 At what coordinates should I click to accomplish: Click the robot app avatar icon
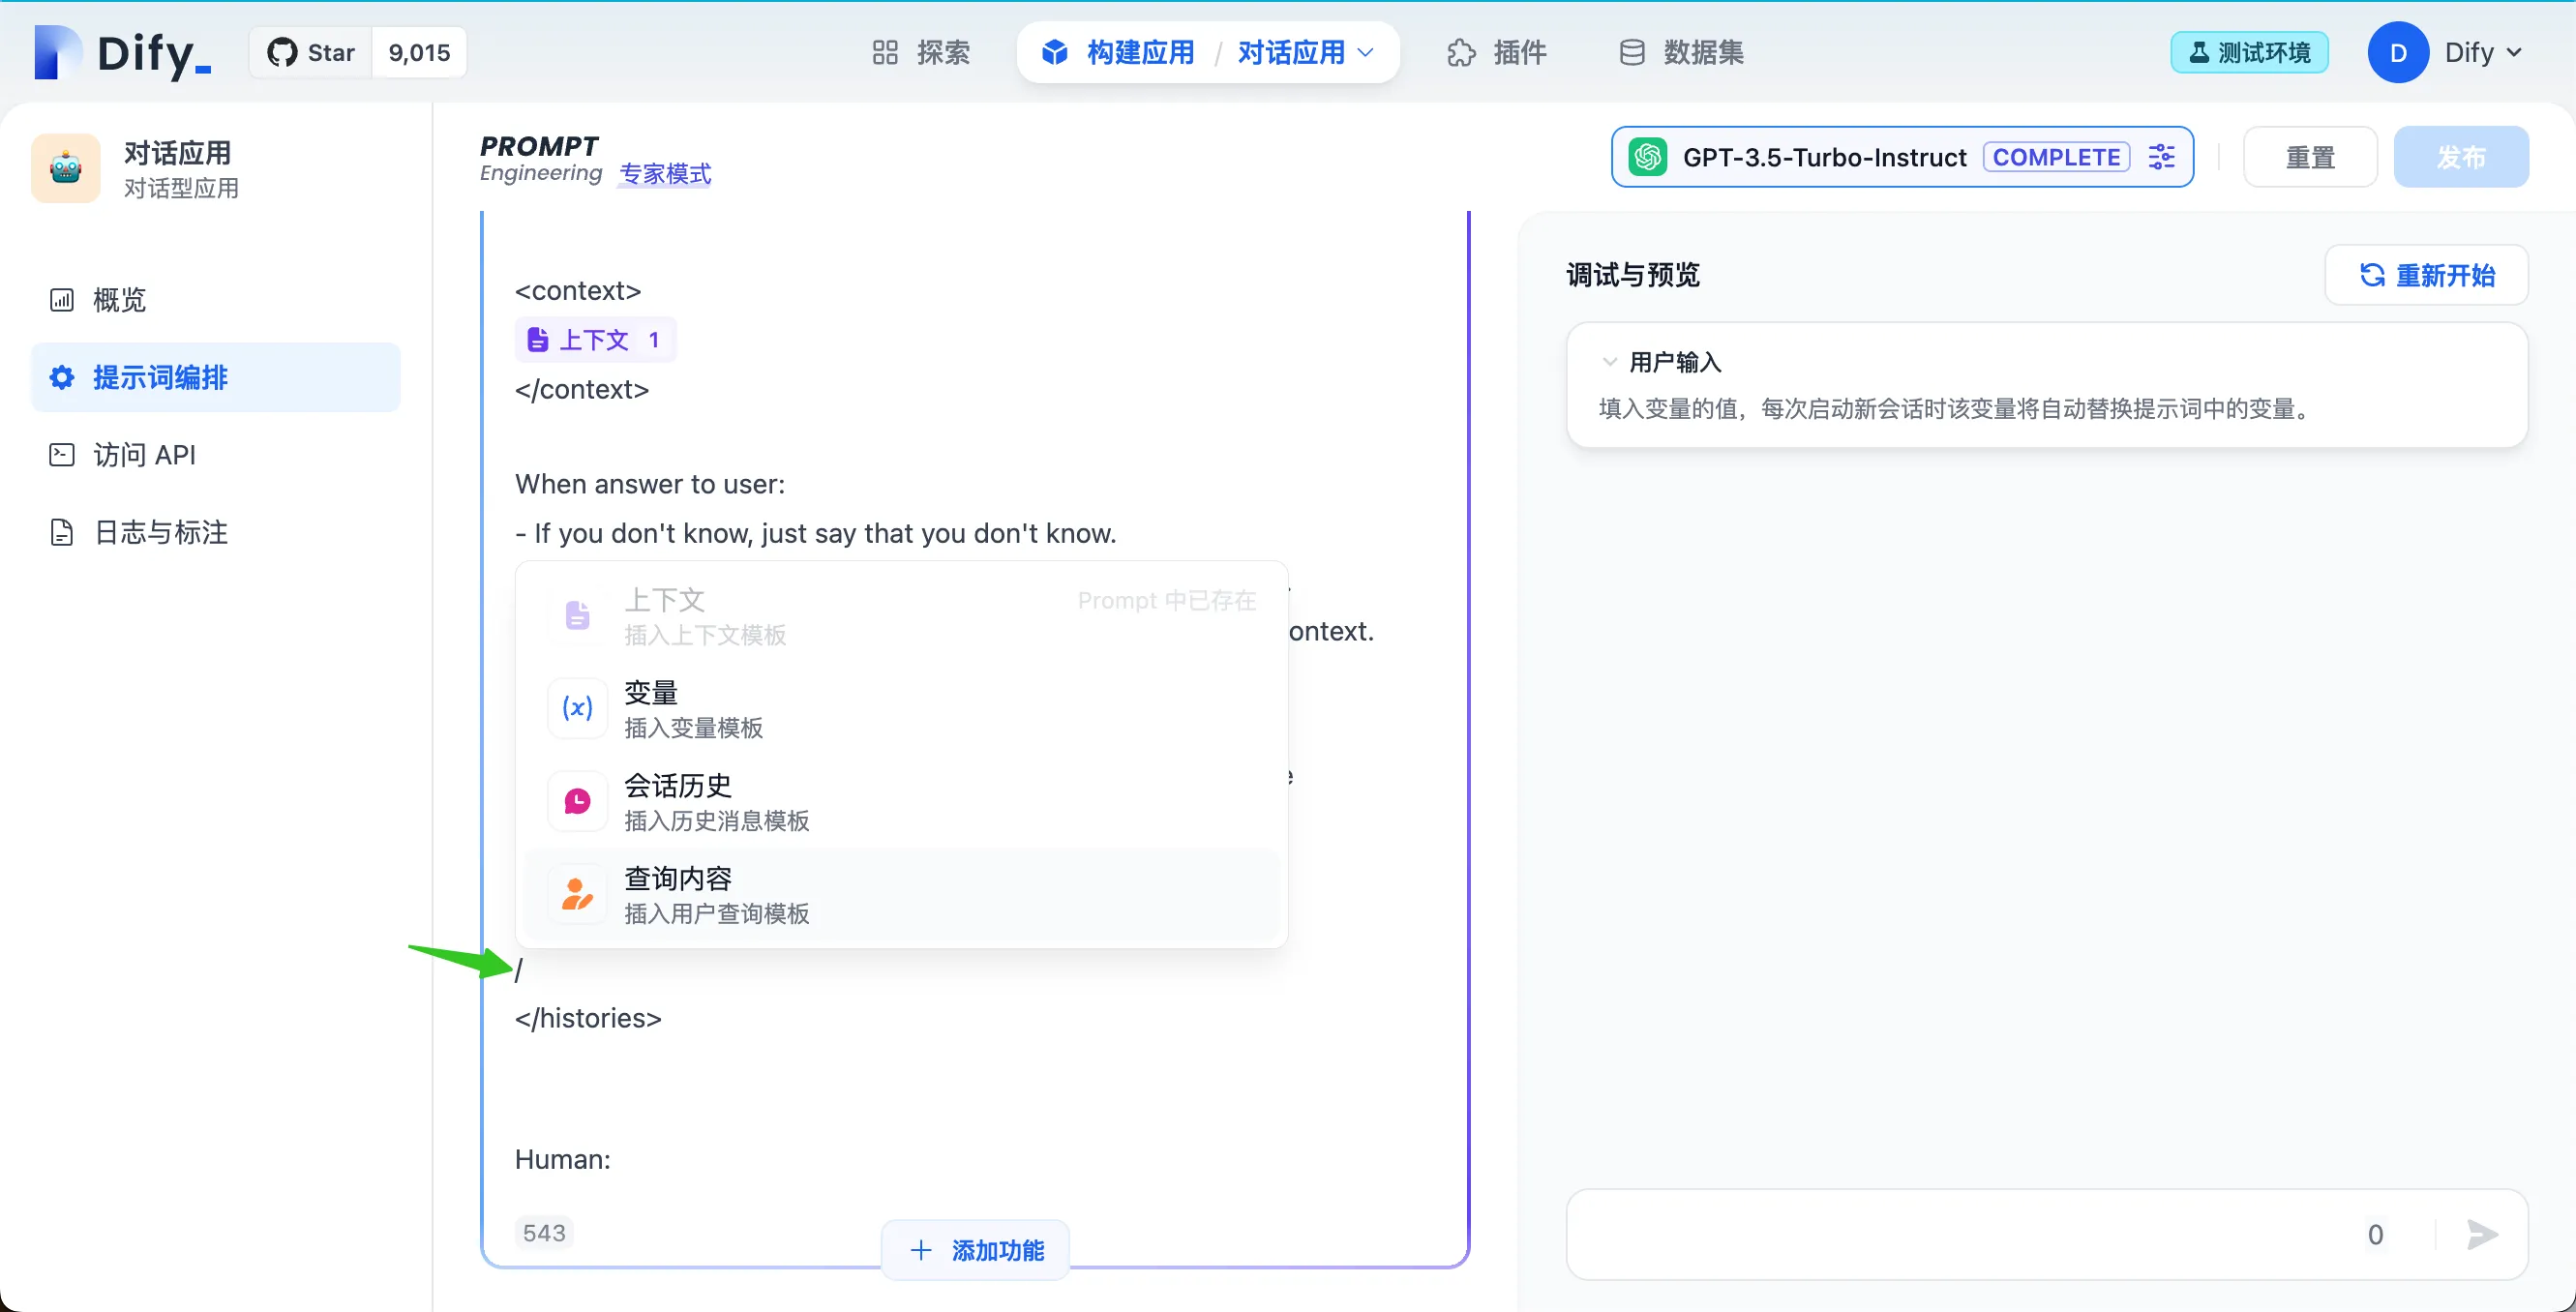(x=66, y=168)
